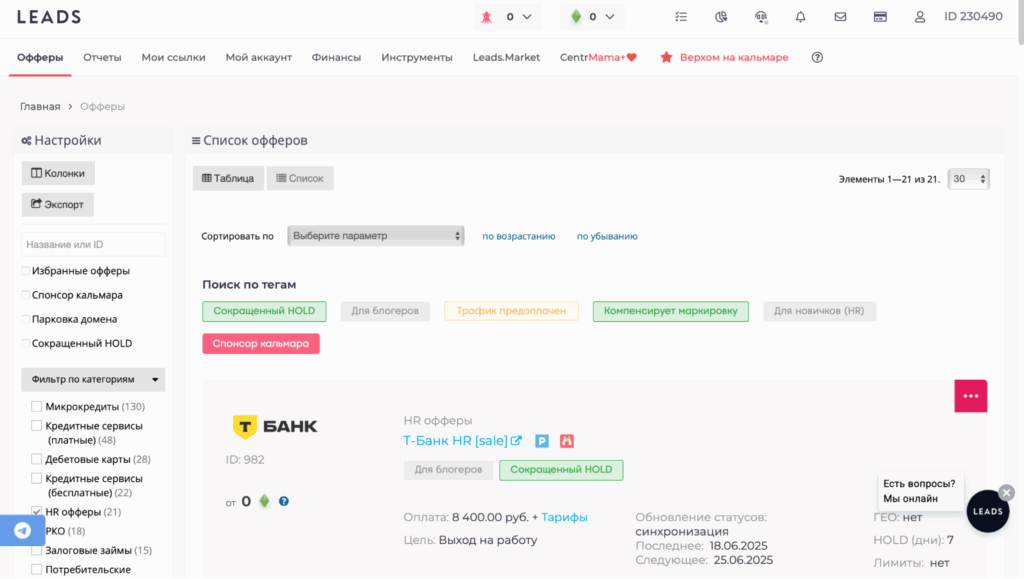Open the Тарифы link in the offer
The width and height of the screenshot is (1024, 579).
[x=565, y=517]
